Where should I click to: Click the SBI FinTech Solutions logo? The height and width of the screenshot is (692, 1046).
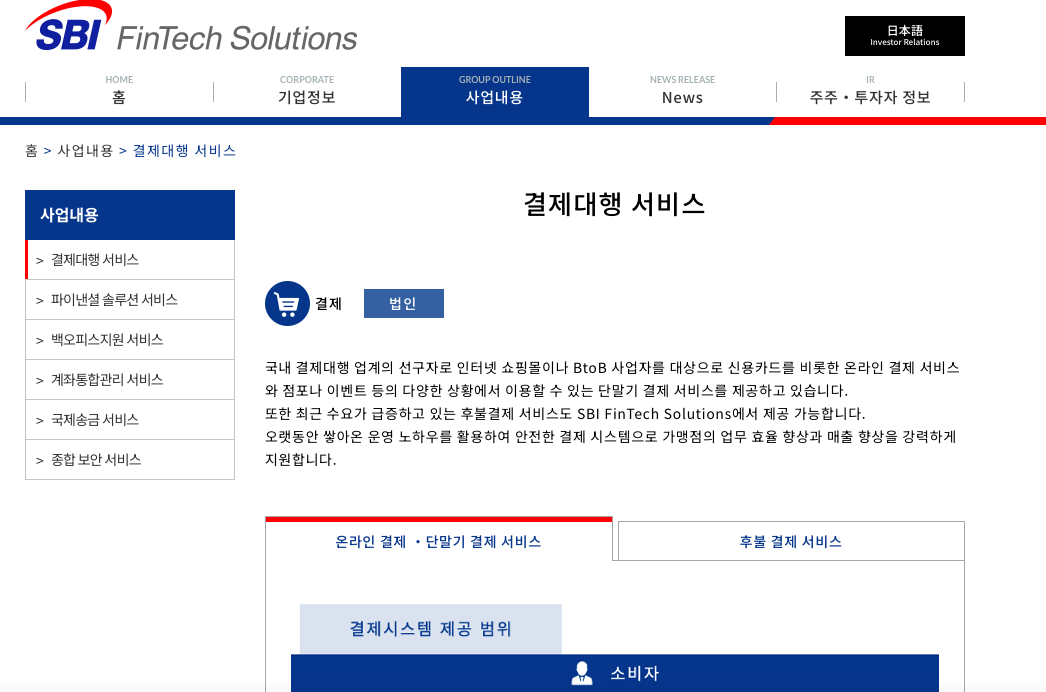(x=191, y=28)
